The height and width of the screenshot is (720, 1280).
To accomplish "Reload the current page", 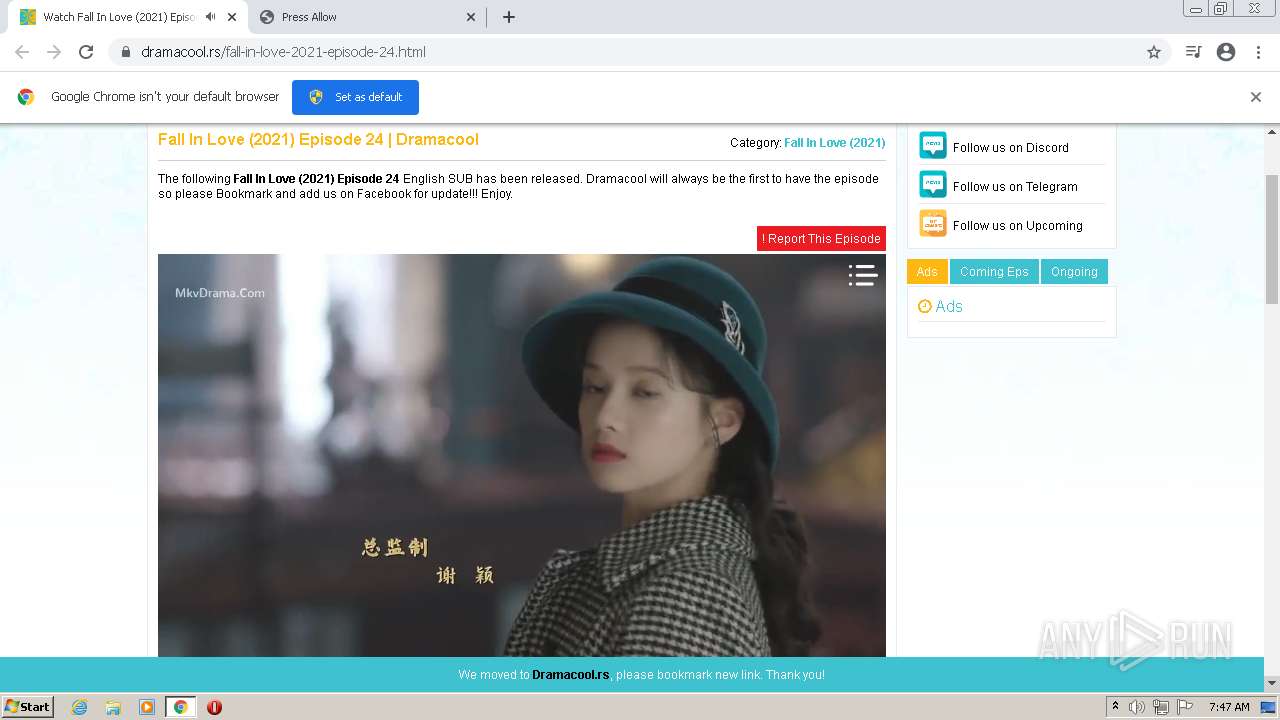I will click(86, 52).
